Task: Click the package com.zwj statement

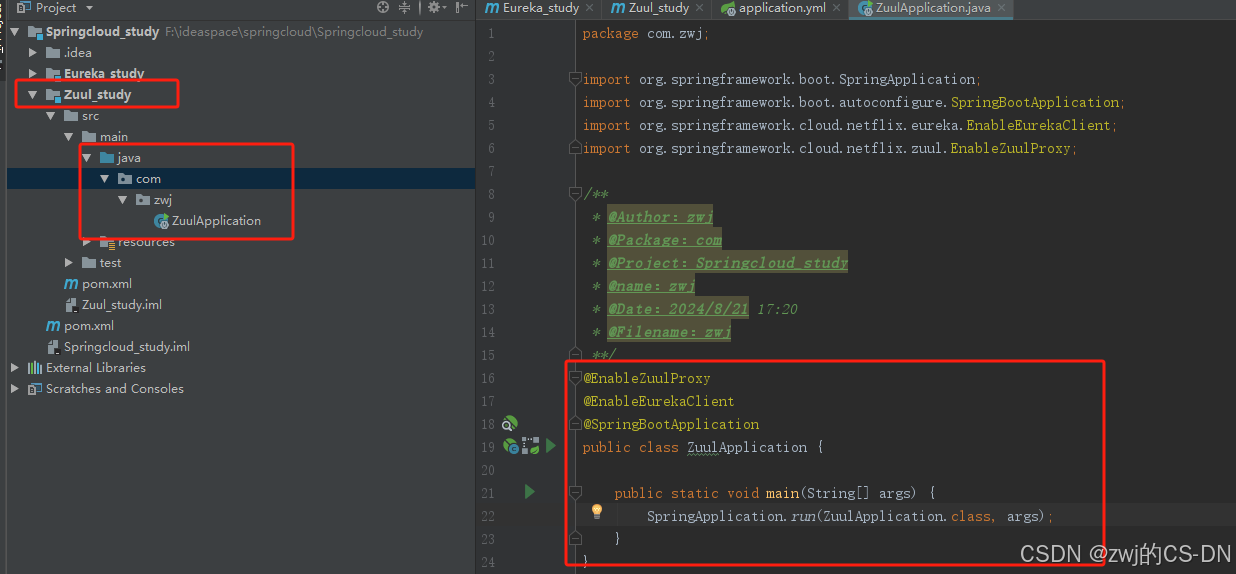Action: pos(646,33)
